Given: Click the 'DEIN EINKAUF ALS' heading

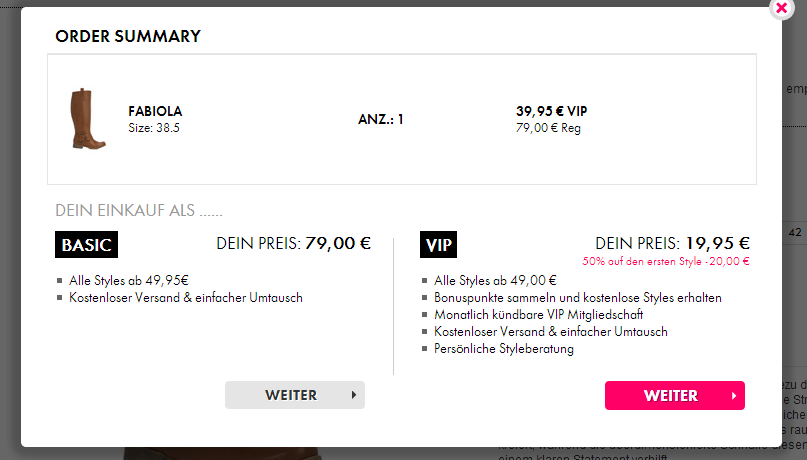Looking at the screenshot, I should (x=138, y=211).
